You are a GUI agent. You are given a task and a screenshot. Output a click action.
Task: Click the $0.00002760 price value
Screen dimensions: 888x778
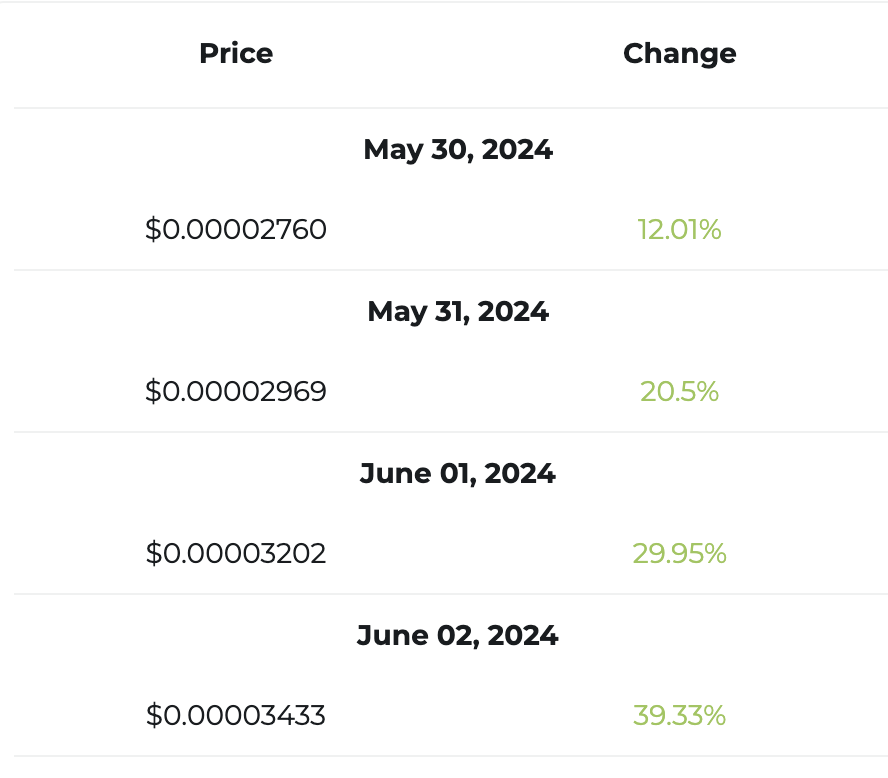point(236,230)
